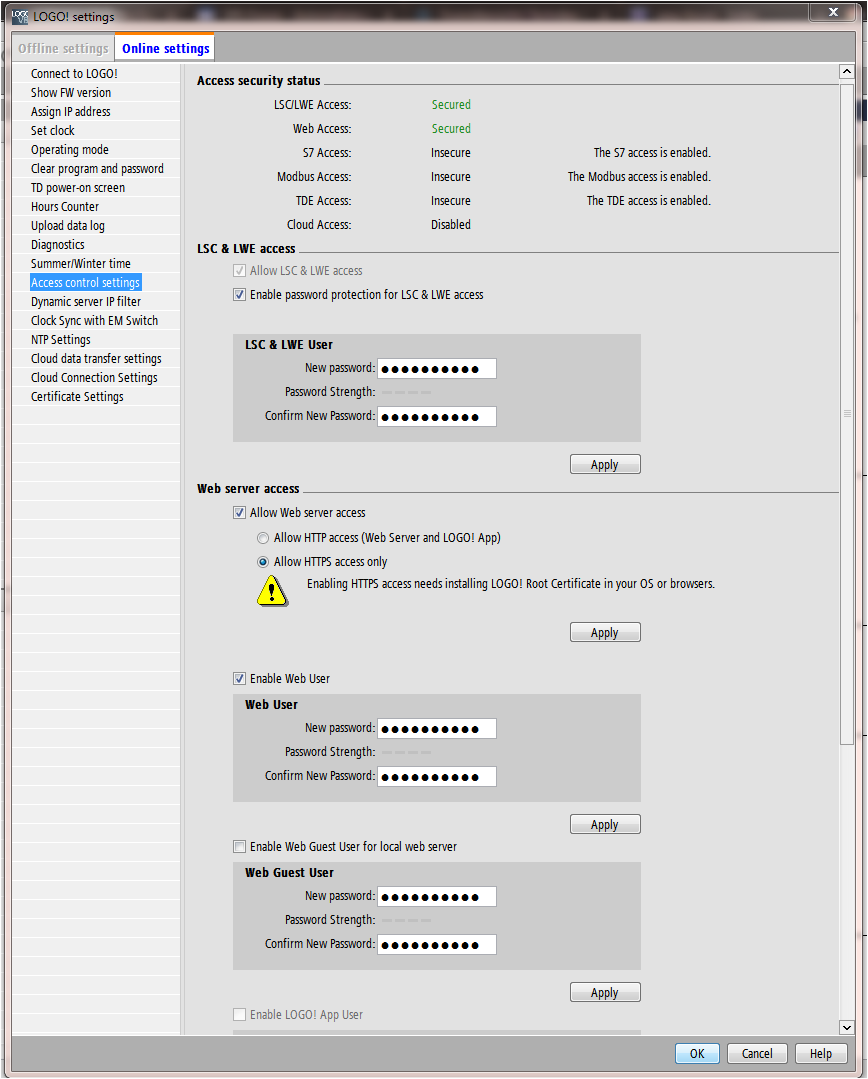Screen dimensions: 868x1079
Task: Open Clear program and password
Action: click(97, 169)
